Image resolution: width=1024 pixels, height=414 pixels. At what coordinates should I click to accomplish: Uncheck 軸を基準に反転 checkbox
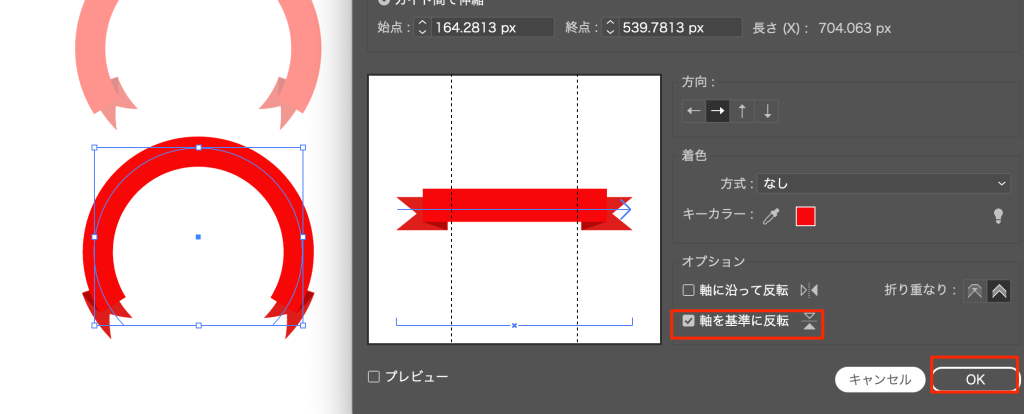click(688, 321)
